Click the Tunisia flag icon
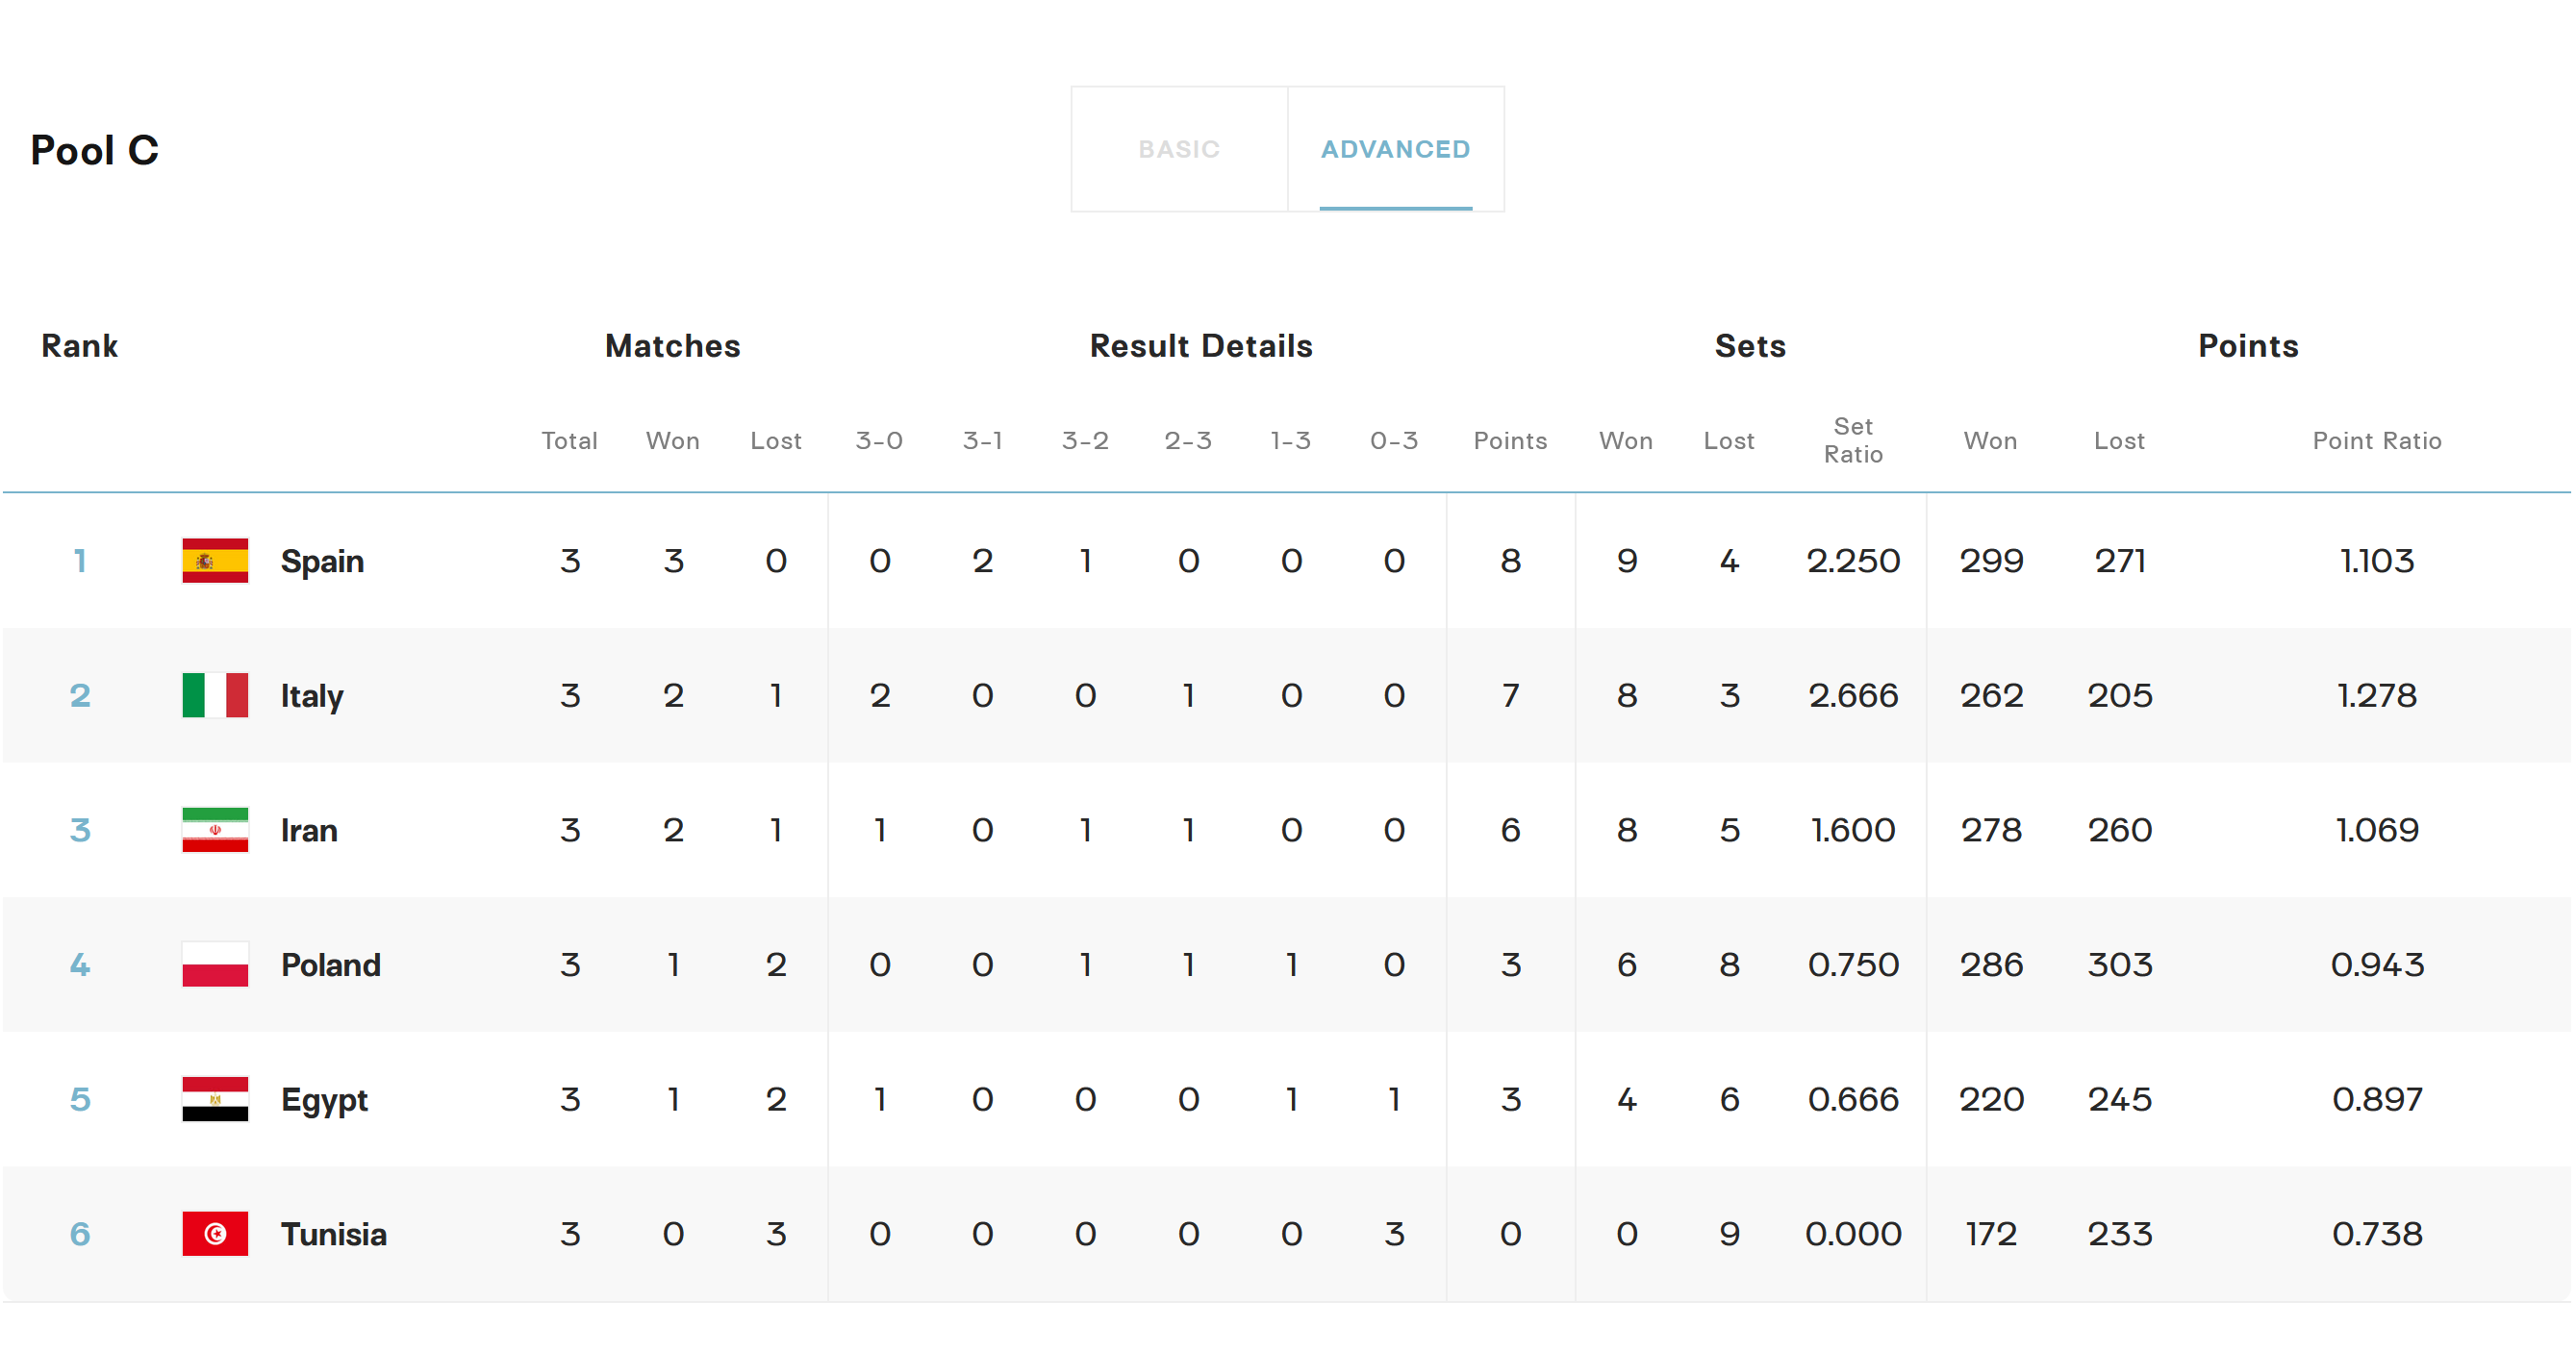 pyautogui.click(x=215, y=1234)
